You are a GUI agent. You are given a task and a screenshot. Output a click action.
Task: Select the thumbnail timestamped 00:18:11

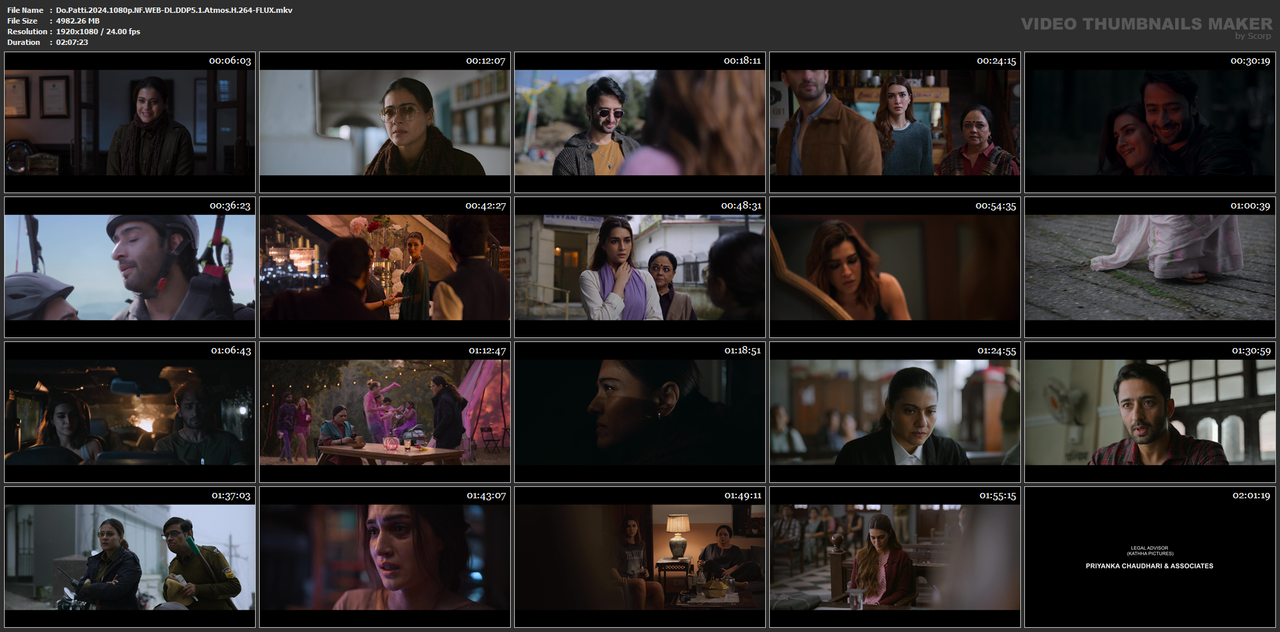[640, 122]
